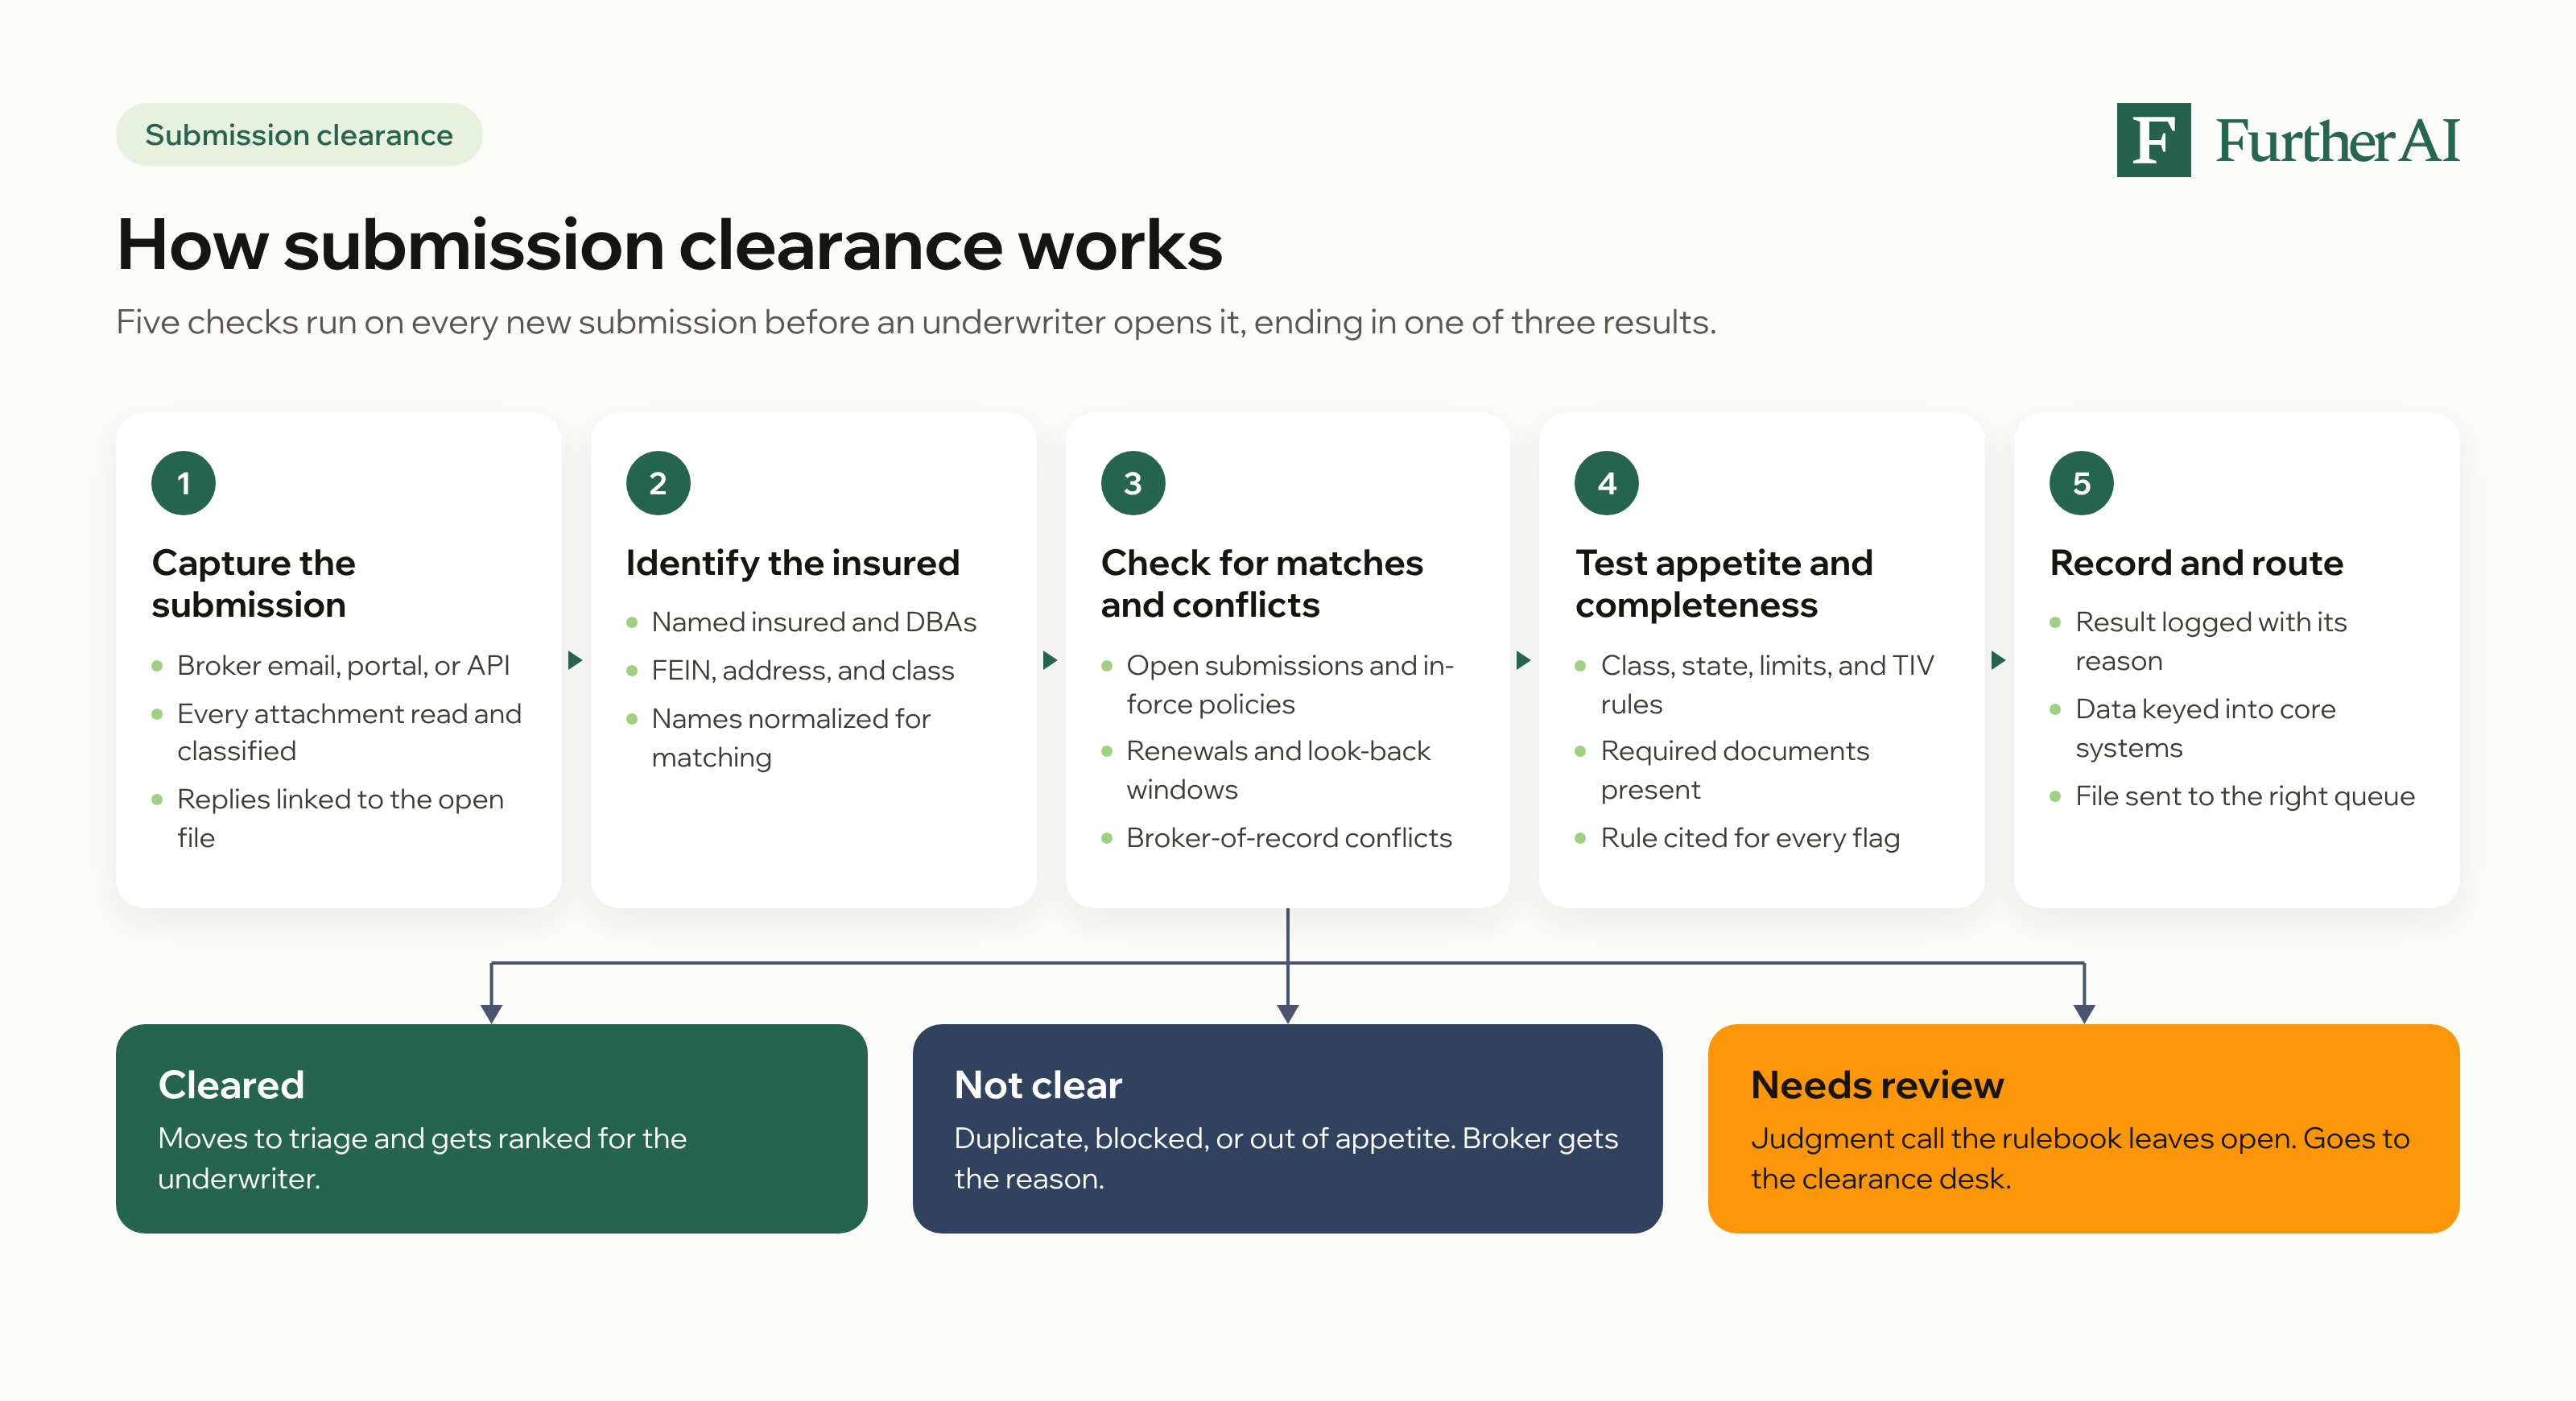Click Judgment call the rulebook leaves open text

[x=2080, y=1158]
